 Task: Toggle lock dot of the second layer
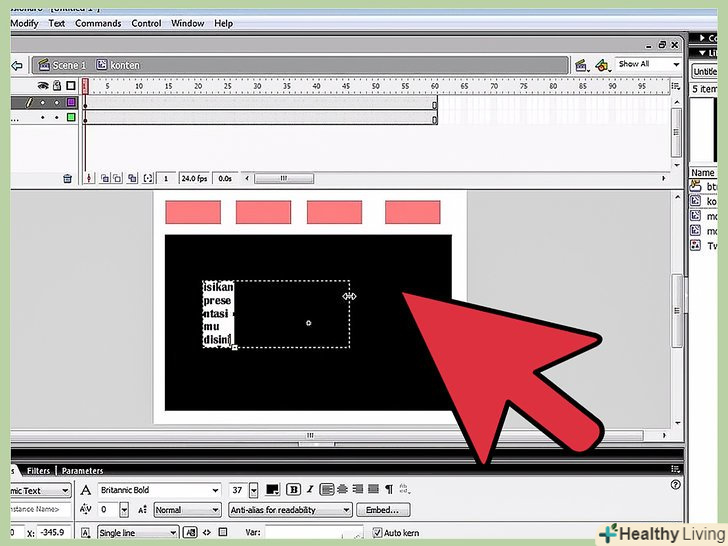click(x=57, y=117)
